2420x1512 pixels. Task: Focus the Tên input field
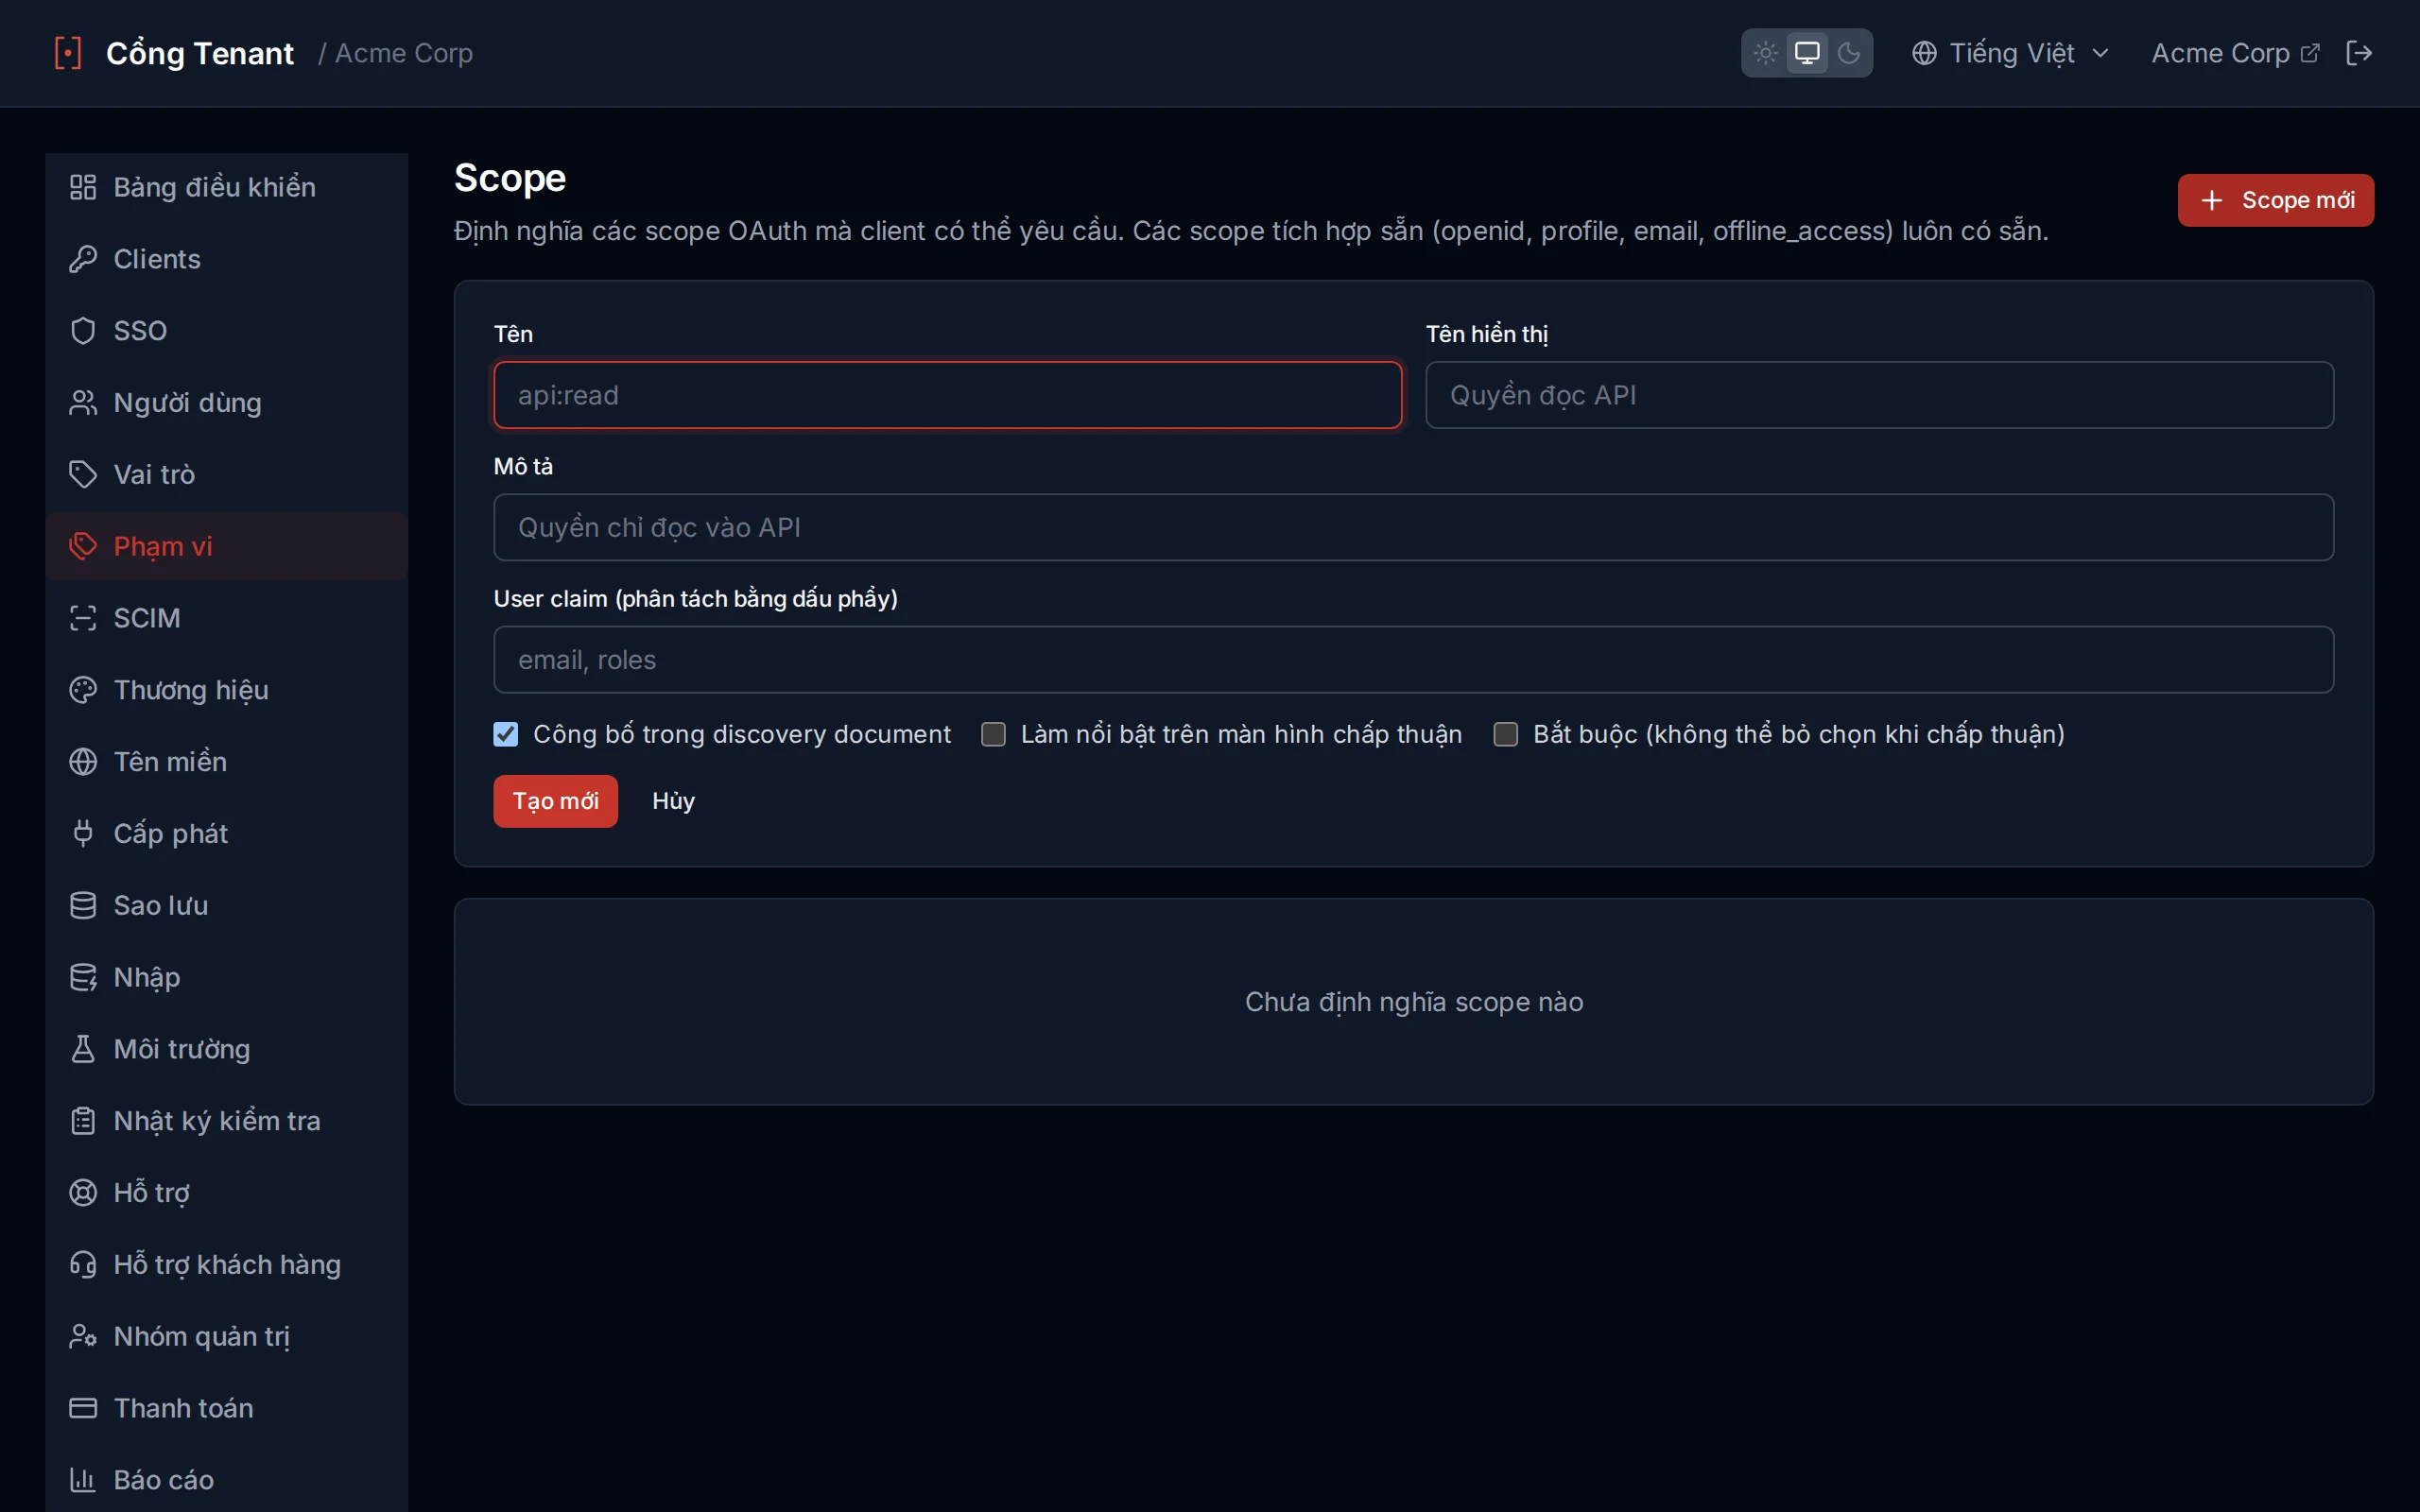click(947, 395)
